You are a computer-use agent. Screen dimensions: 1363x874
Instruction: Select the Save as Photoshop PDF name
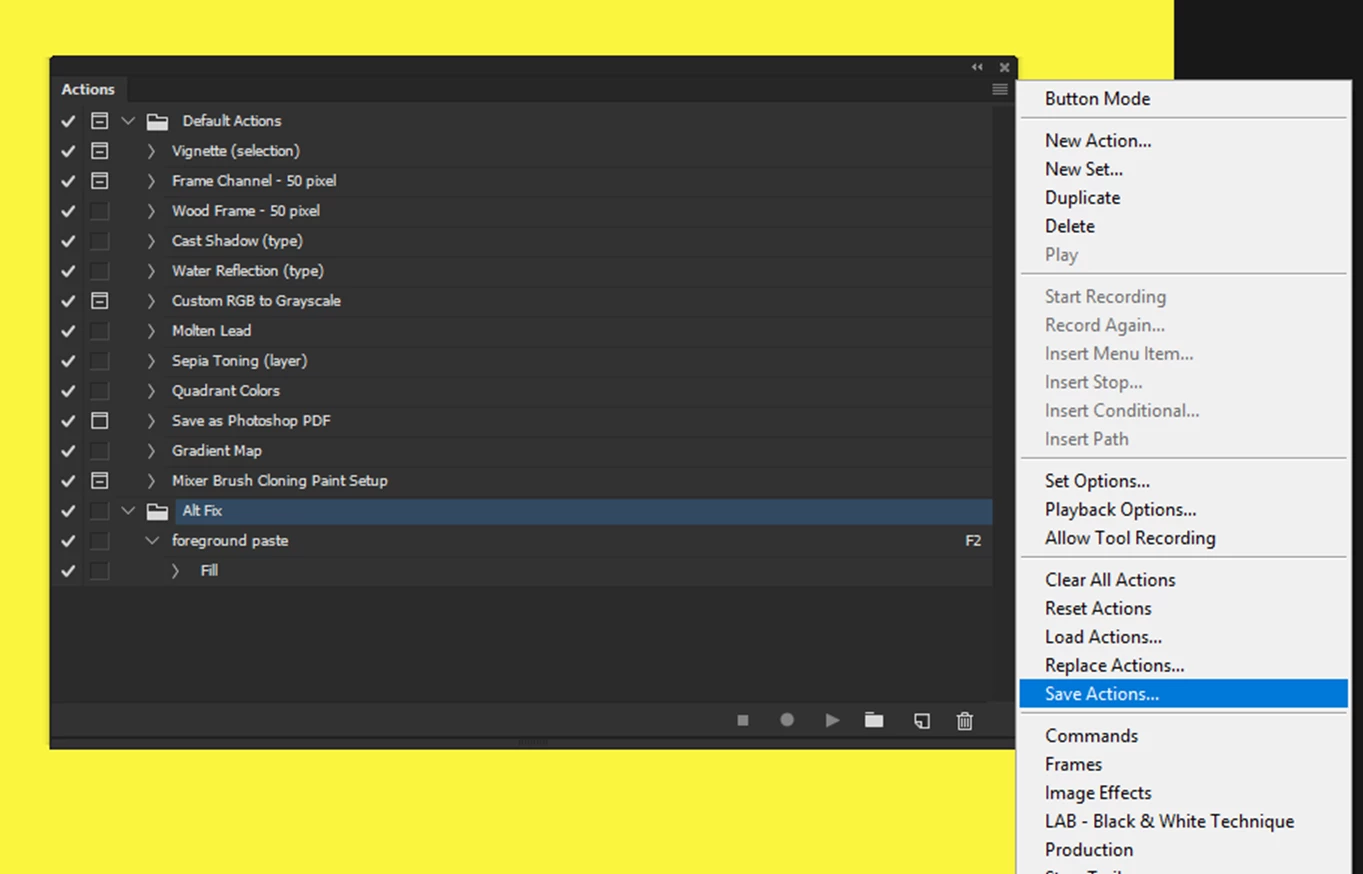coord(251,421)
